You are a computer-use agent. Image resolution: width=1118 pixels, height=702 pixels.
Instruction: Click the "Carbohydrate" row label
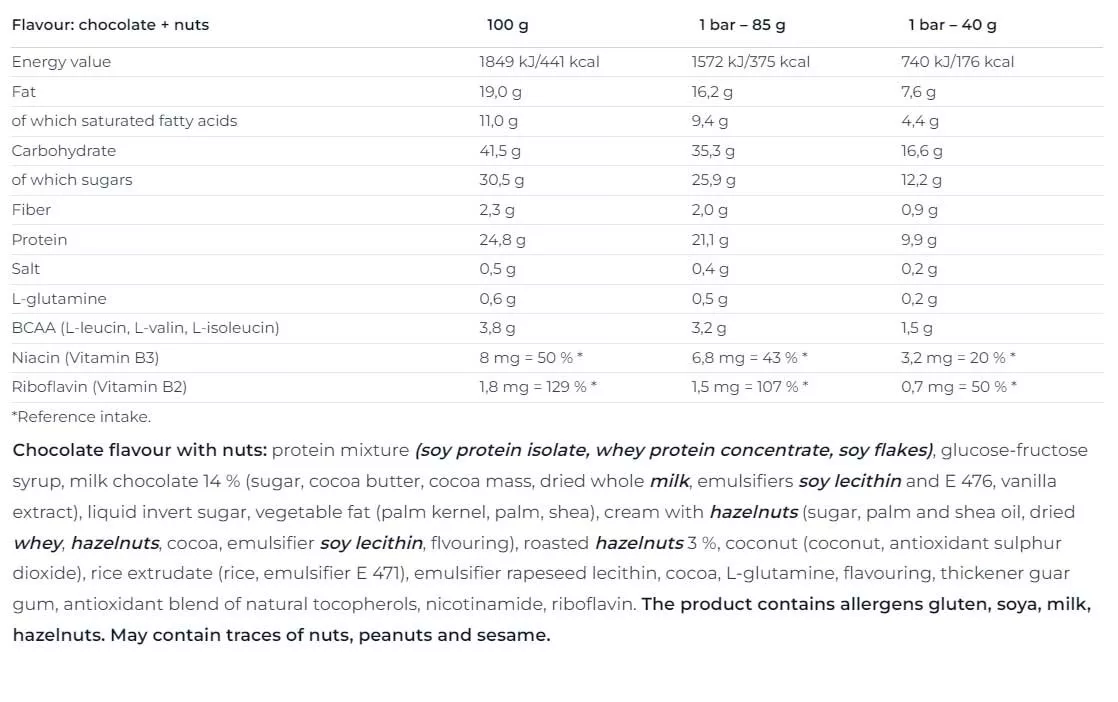tap(63, 151)
